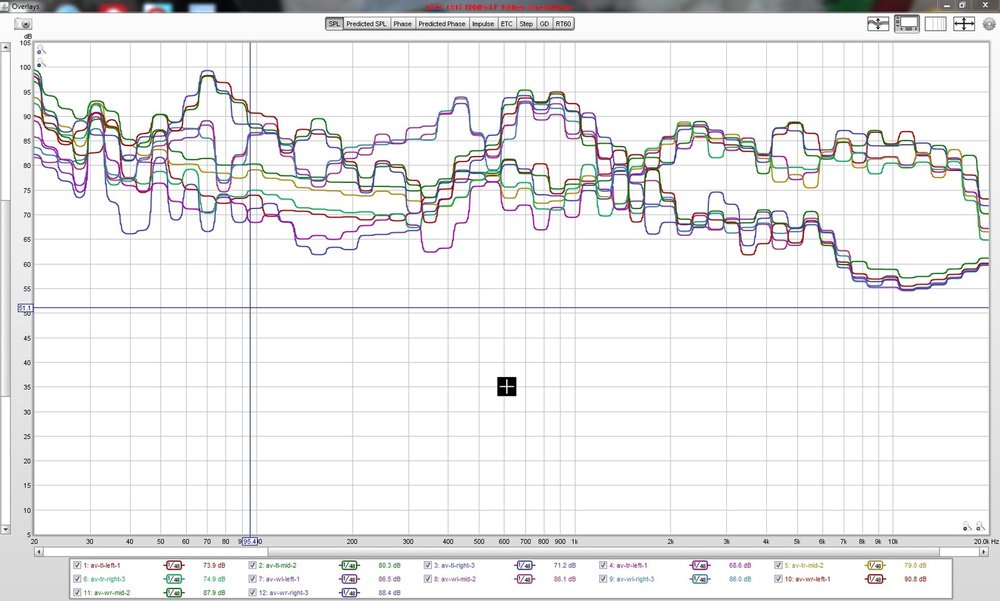
Task: Click the frequency axis grid icon
Action: point(935,24)
